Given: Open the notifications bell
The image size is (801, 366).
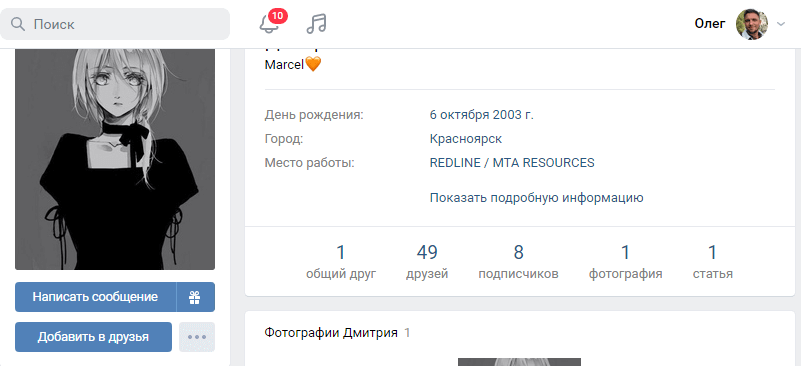Looking at the screenshot, I should pos(269,24).
